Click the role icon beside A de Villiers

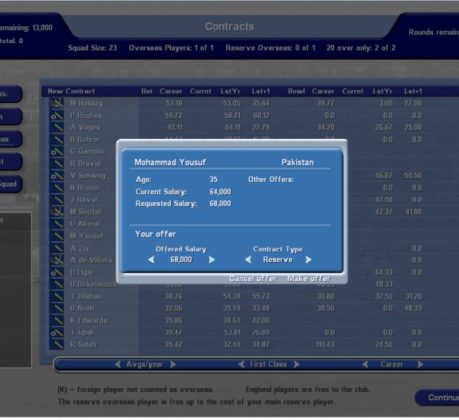[57, 260]
